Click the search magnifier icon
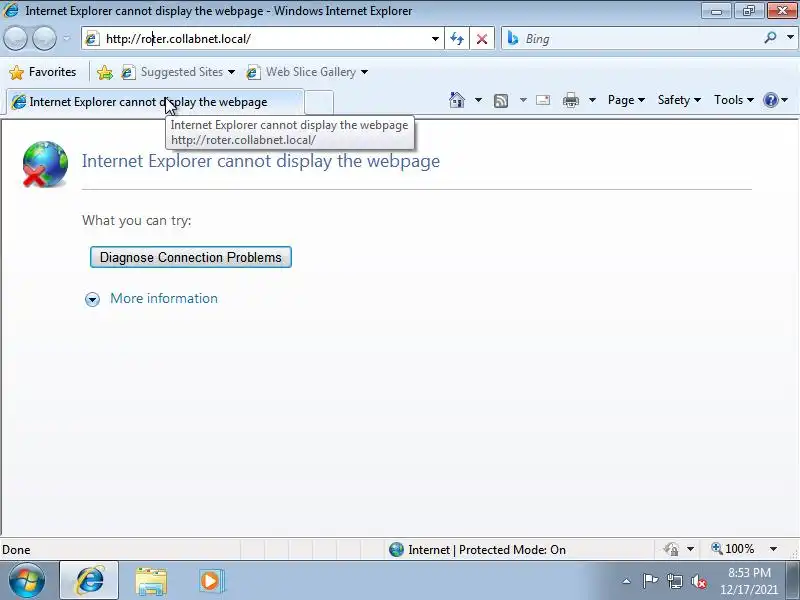 click(770, 38)
